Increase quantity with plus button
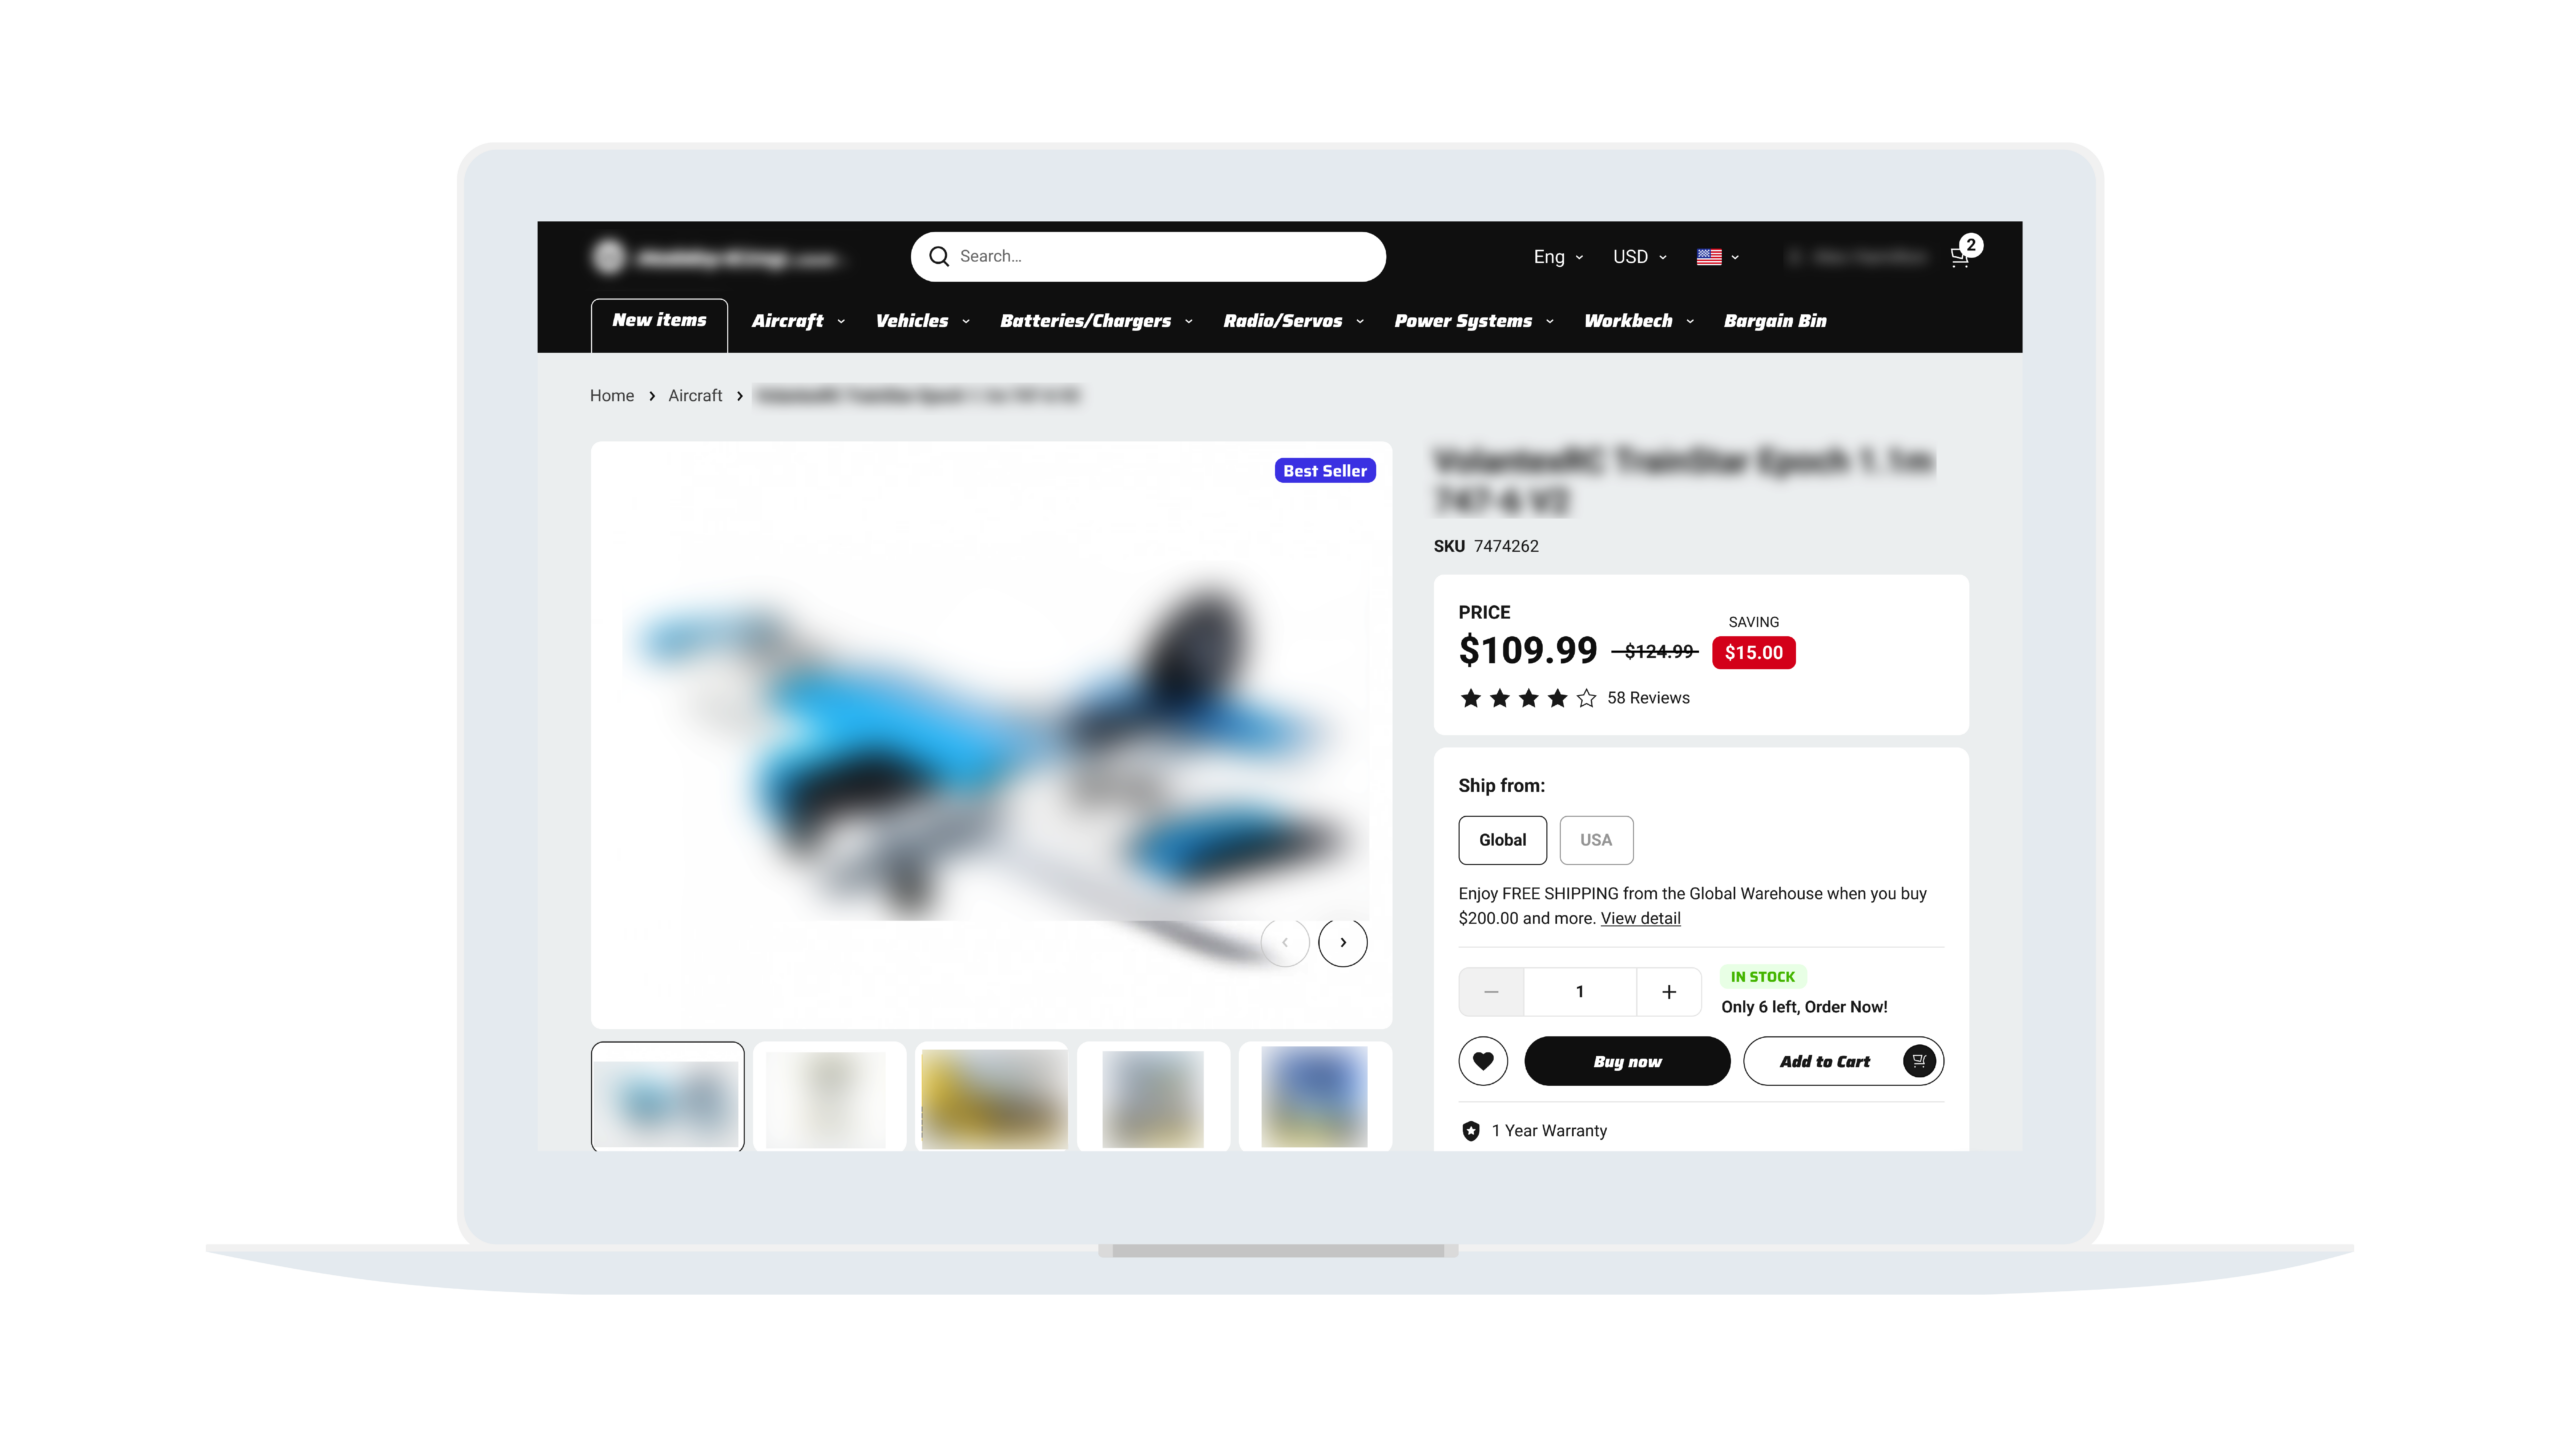2560x1437 pixels. (x=1668, y=991)
